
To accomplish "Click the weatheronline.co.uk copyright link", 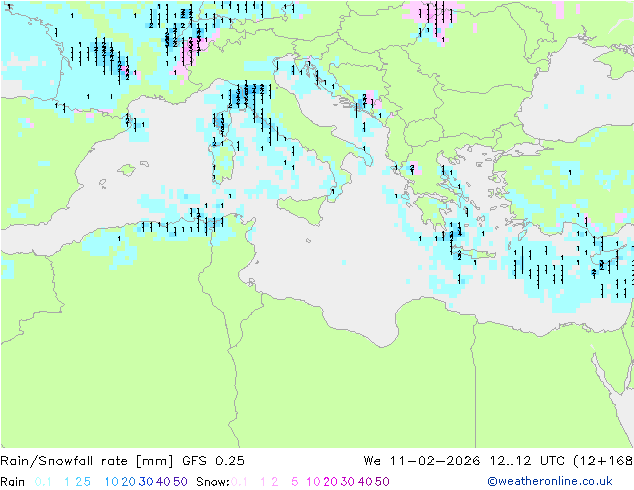I will (x=550, y=481).
